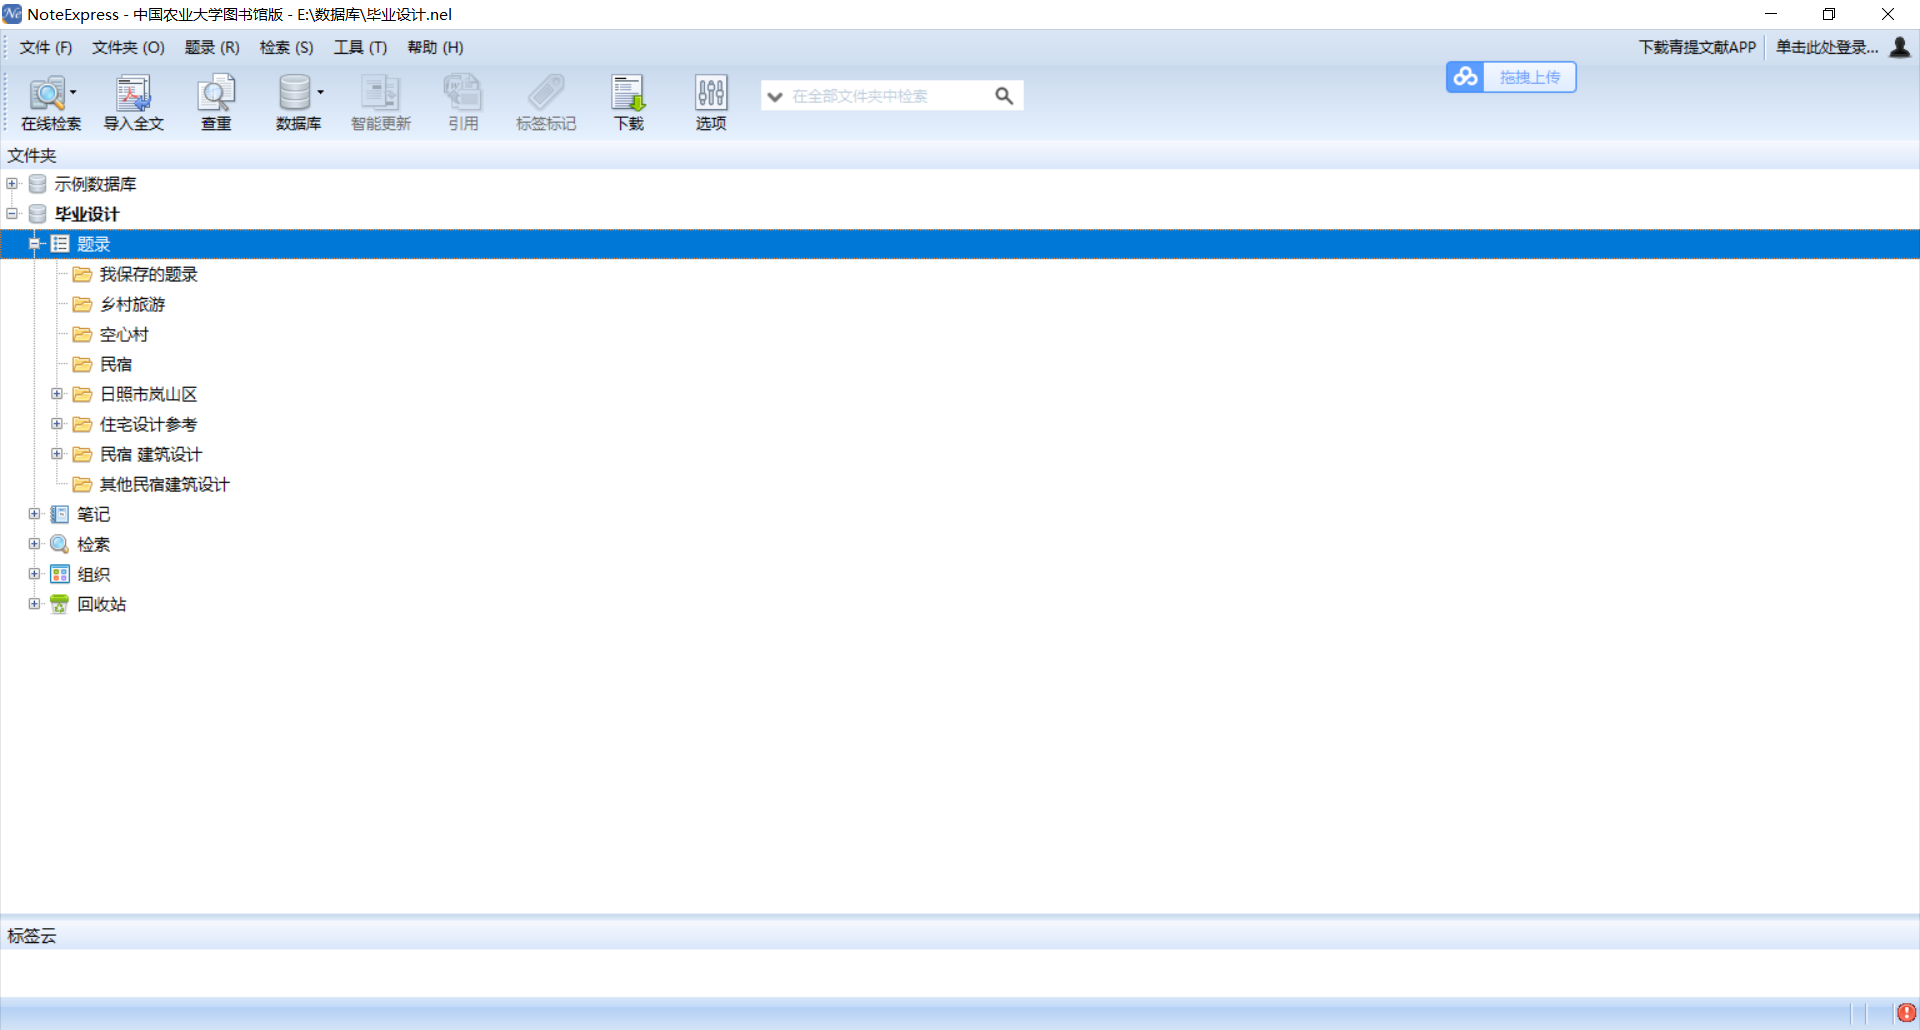This screenshot has height=1030, width=1920.
Task: Collapse the 毕业设计 database node
Action: coord(12,214)
